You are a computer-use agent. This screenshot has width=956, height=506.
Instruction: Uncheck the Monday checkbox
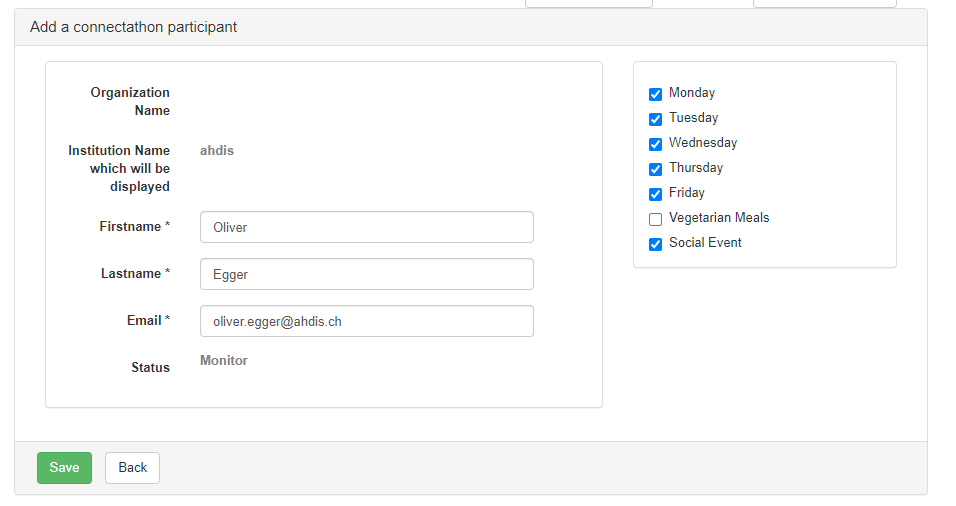tap(655, 94)
